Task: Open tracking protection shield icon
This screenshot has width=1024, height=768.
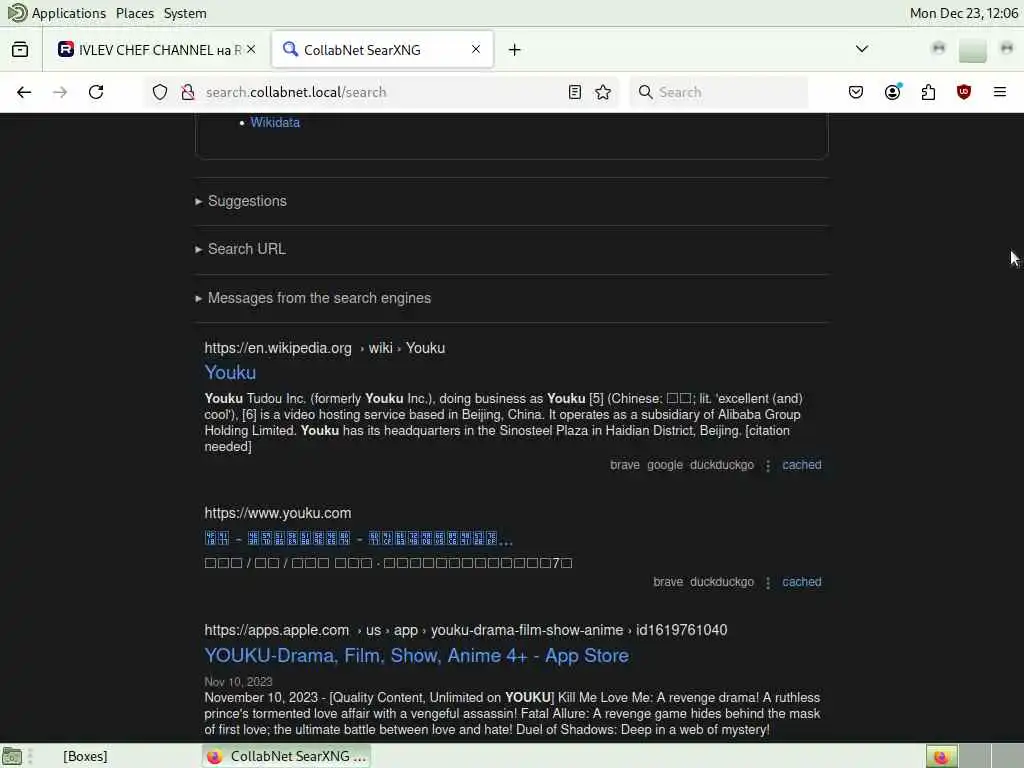Action: click(160, 92)
